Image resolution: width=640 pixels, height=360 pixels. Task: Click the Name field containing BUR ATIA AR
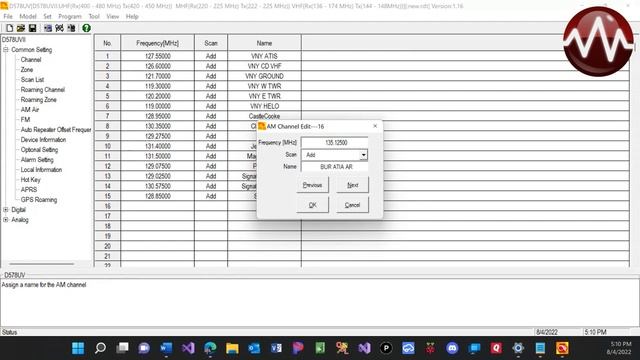coord(335,167)
